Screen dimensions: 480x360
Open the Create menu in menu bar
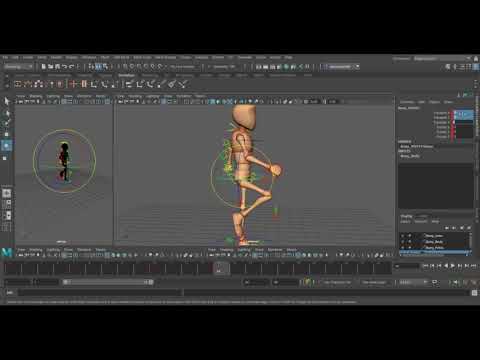28,58
